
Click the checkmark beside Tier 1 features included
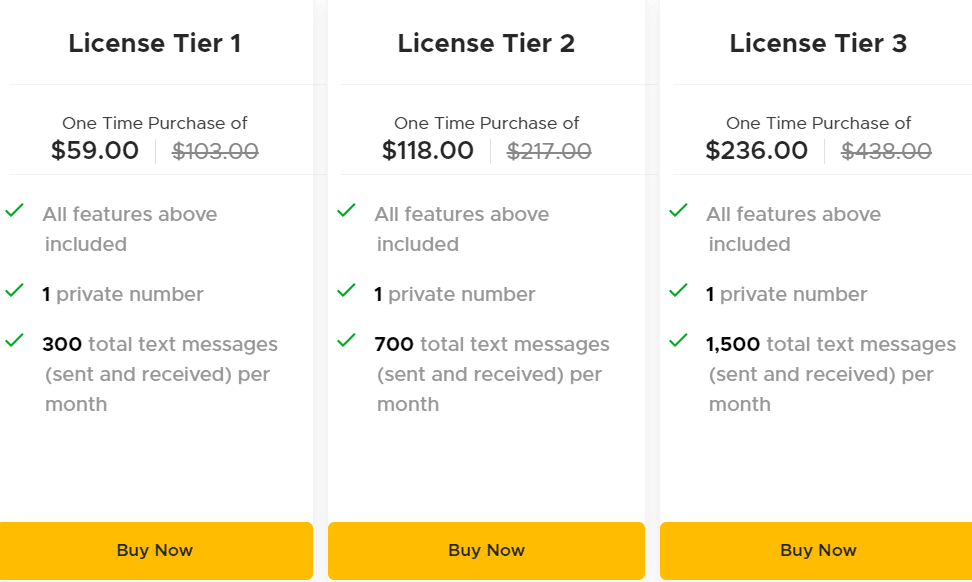pos(16,210)
